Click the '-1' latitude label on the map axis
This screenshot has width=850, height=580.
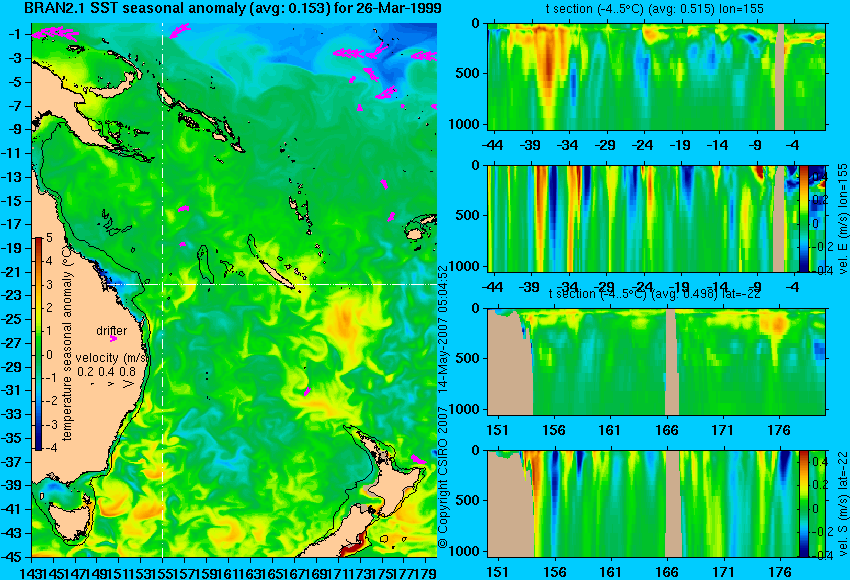(x=15, y=34)
